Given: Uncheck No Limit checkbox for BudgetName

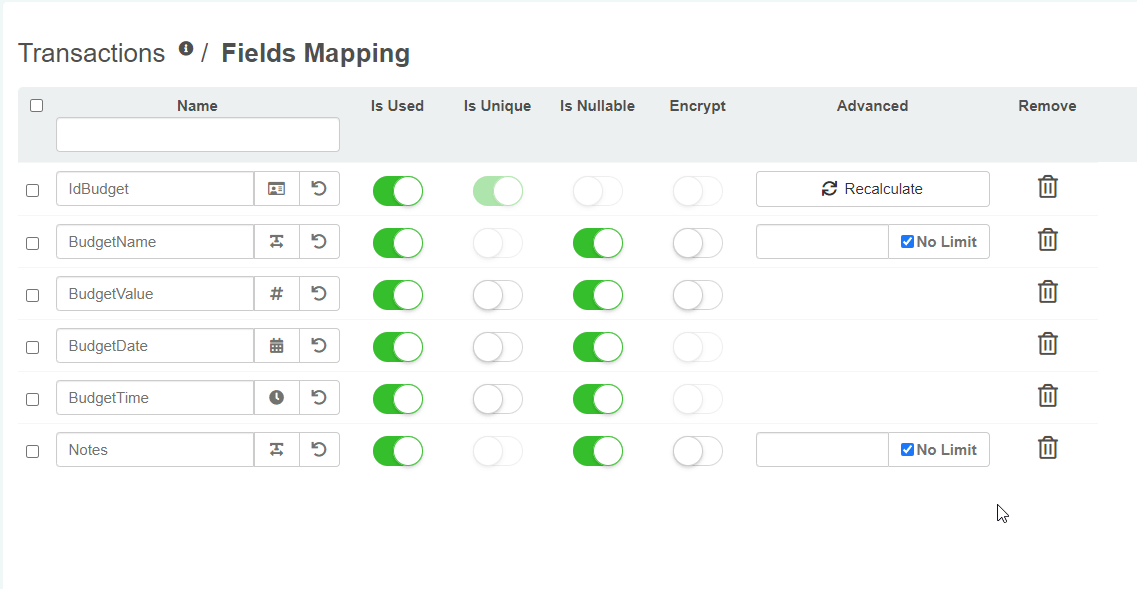Looking at the screenshot, I should tap(907, 242).
